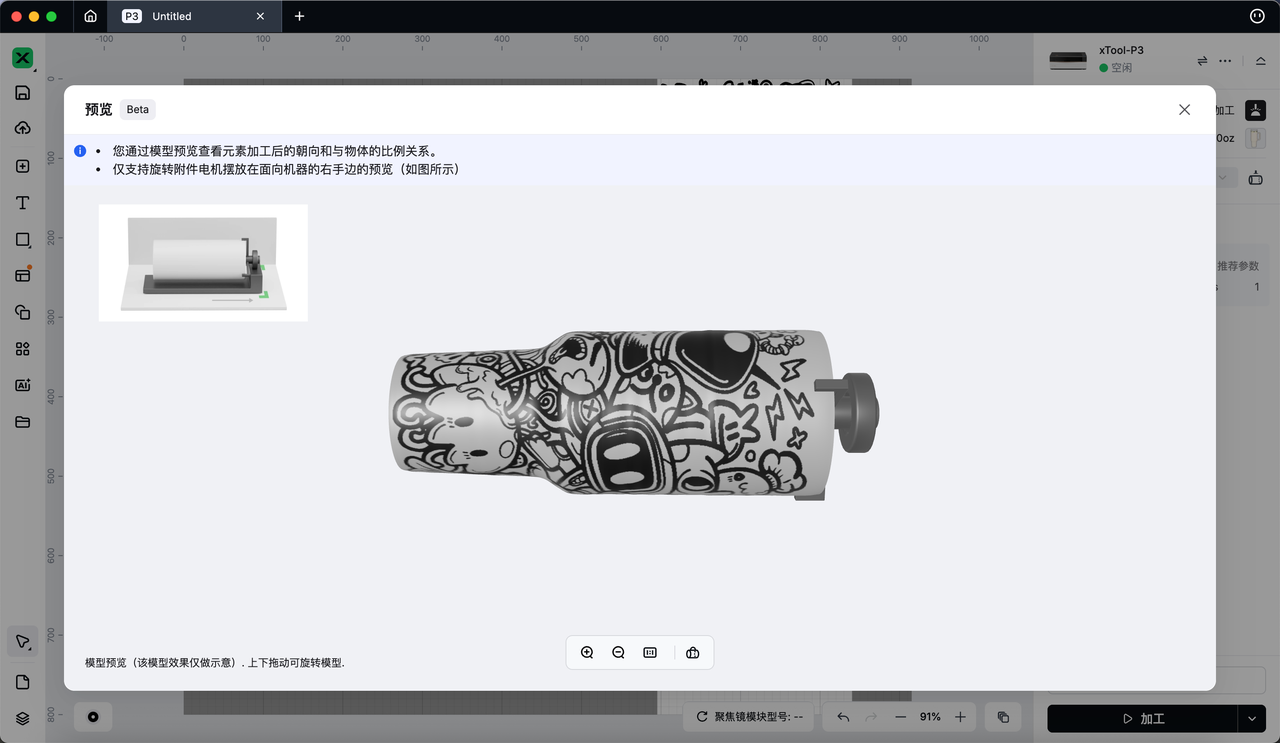Start processing with the 加工 button

click(x=1143, y=718)
